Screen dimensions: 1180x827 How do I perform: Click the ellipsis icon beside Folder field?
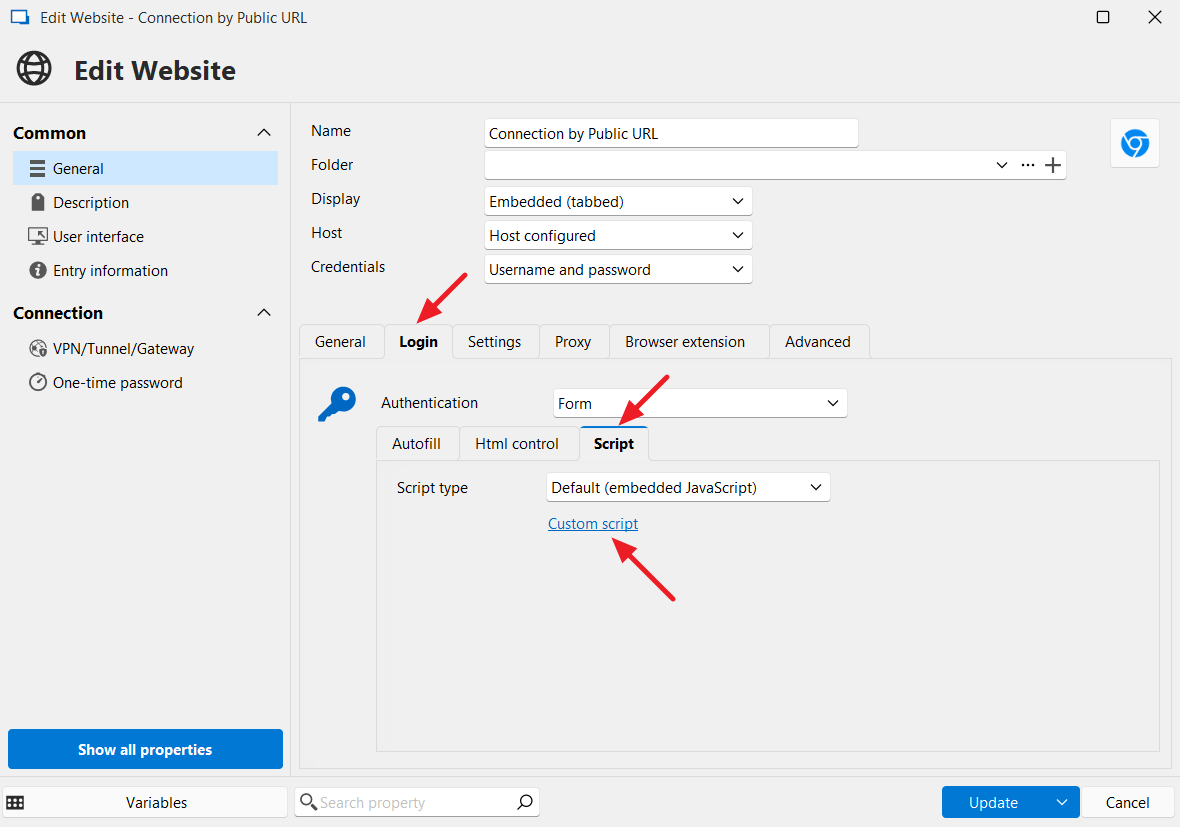[x=1027, y=166]
